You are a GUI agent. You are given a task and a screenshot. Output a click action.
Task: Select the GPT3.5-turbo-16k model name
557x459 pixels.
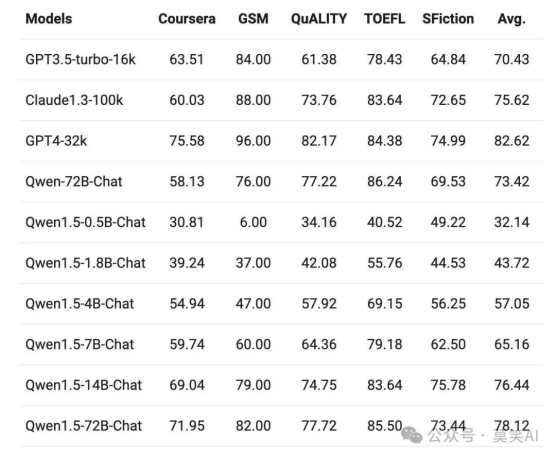[x=80, y=59]
